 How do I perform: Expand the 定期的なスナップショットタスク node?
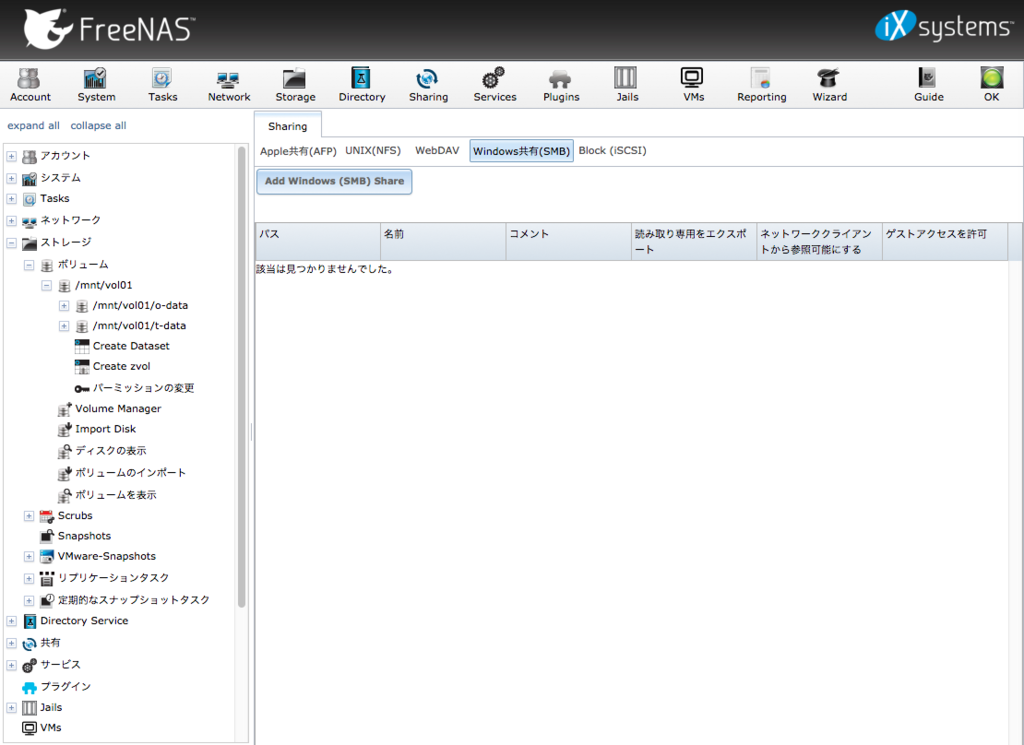(29, 600)
